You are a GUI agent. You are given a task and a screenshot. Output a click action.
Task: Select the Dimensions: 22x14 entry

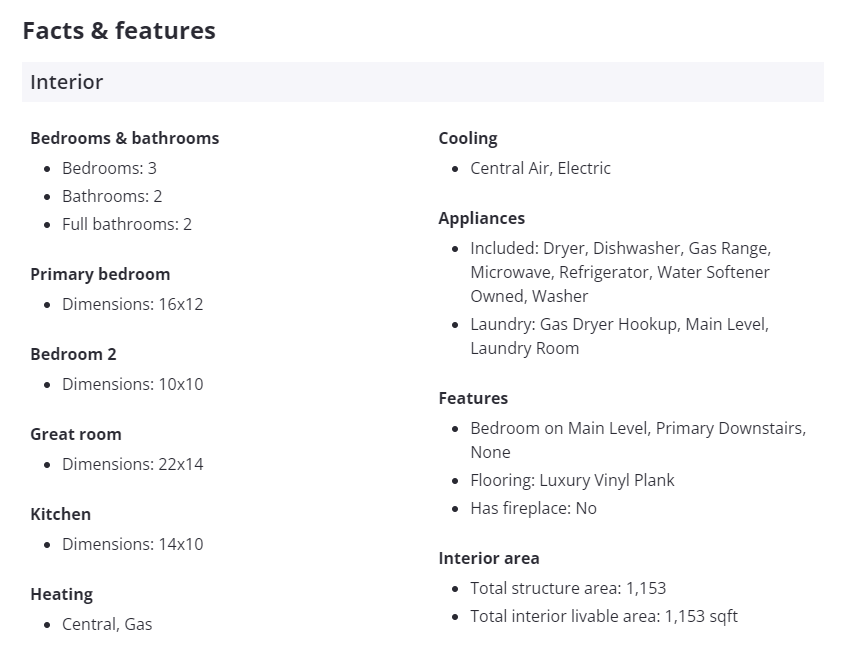point(132,464)
